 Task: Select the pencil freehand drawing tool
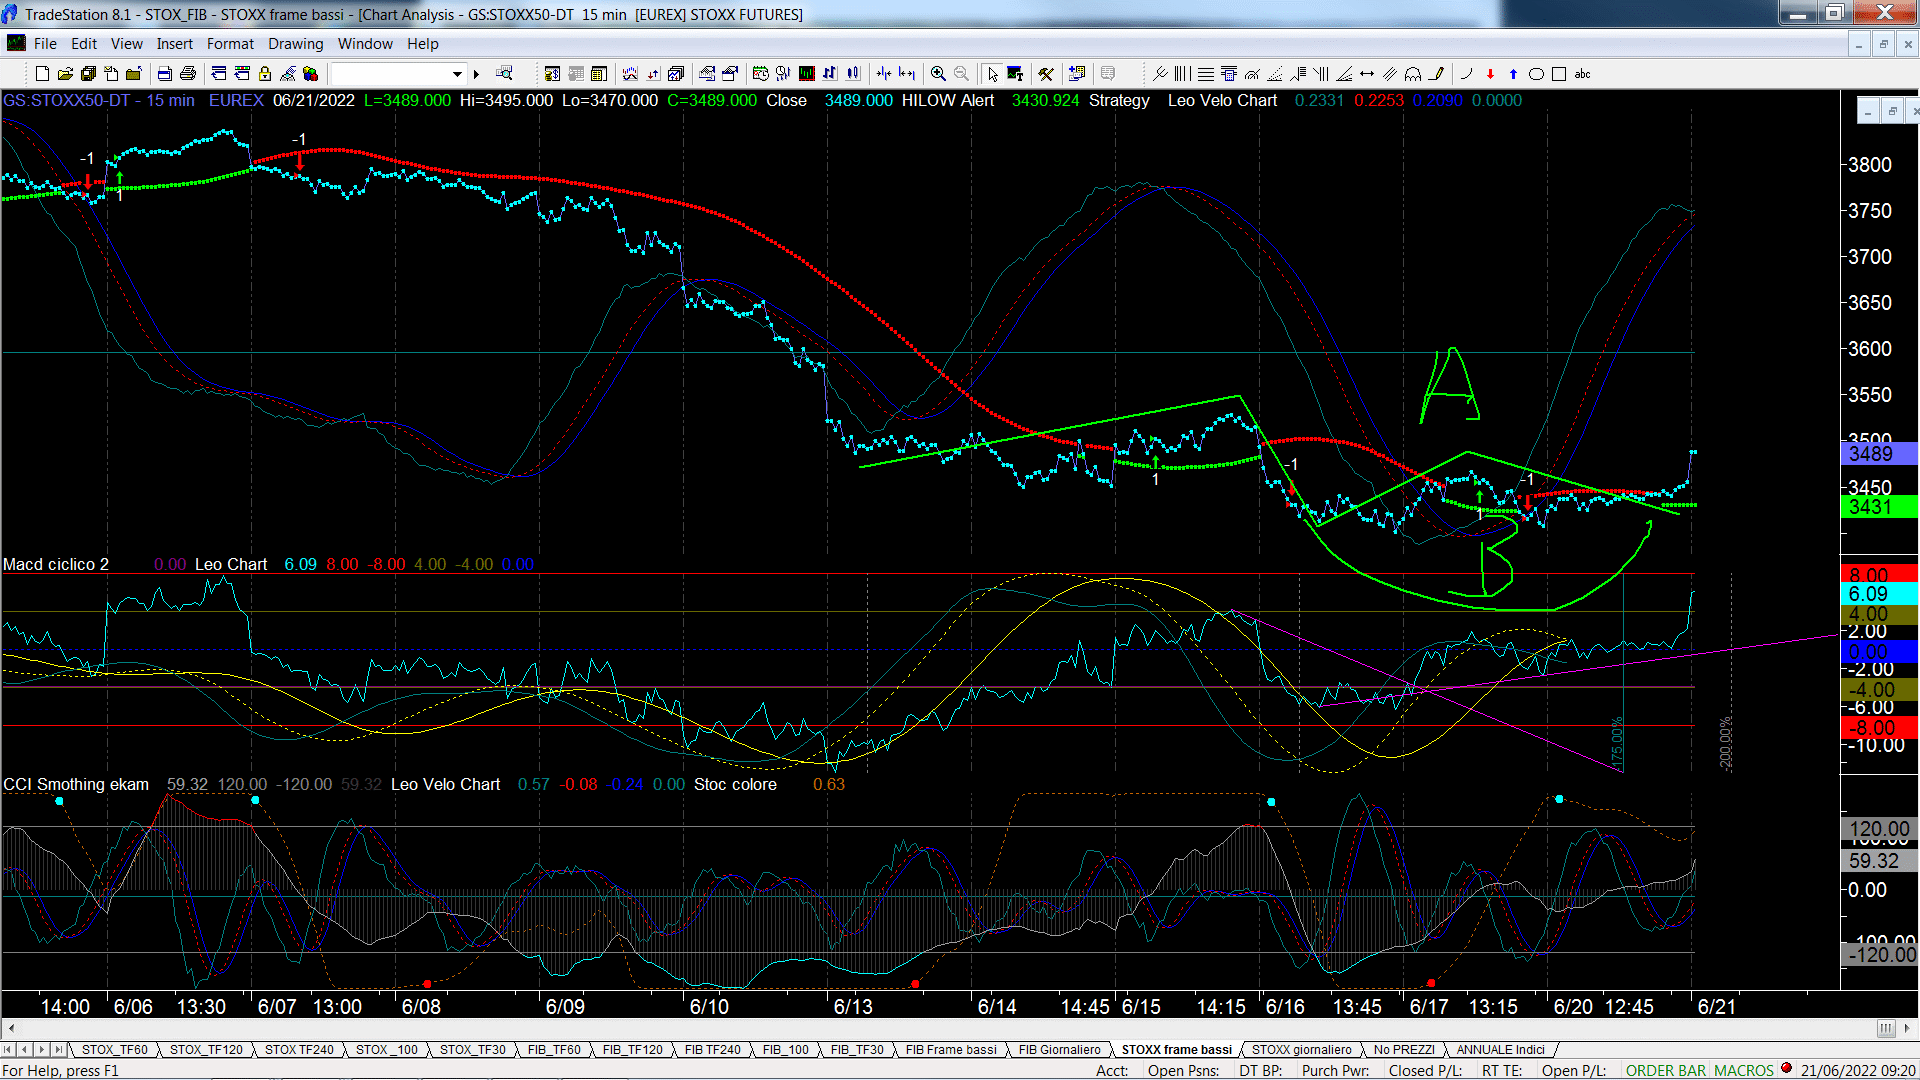pos(1436,74)
